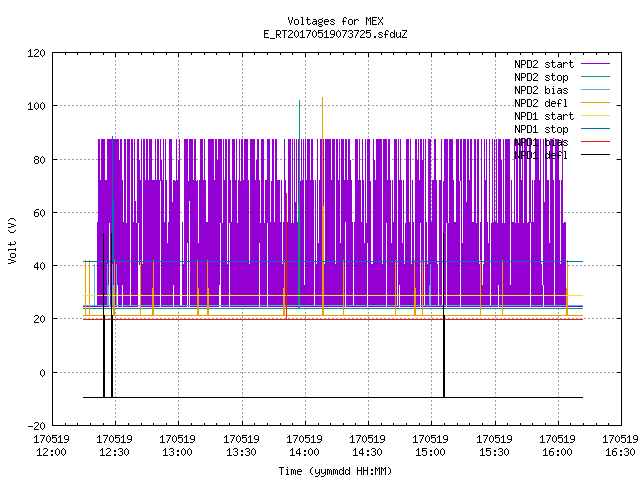Click the y-axis tick value -20

pyautogui.click(x=36, y=426)
